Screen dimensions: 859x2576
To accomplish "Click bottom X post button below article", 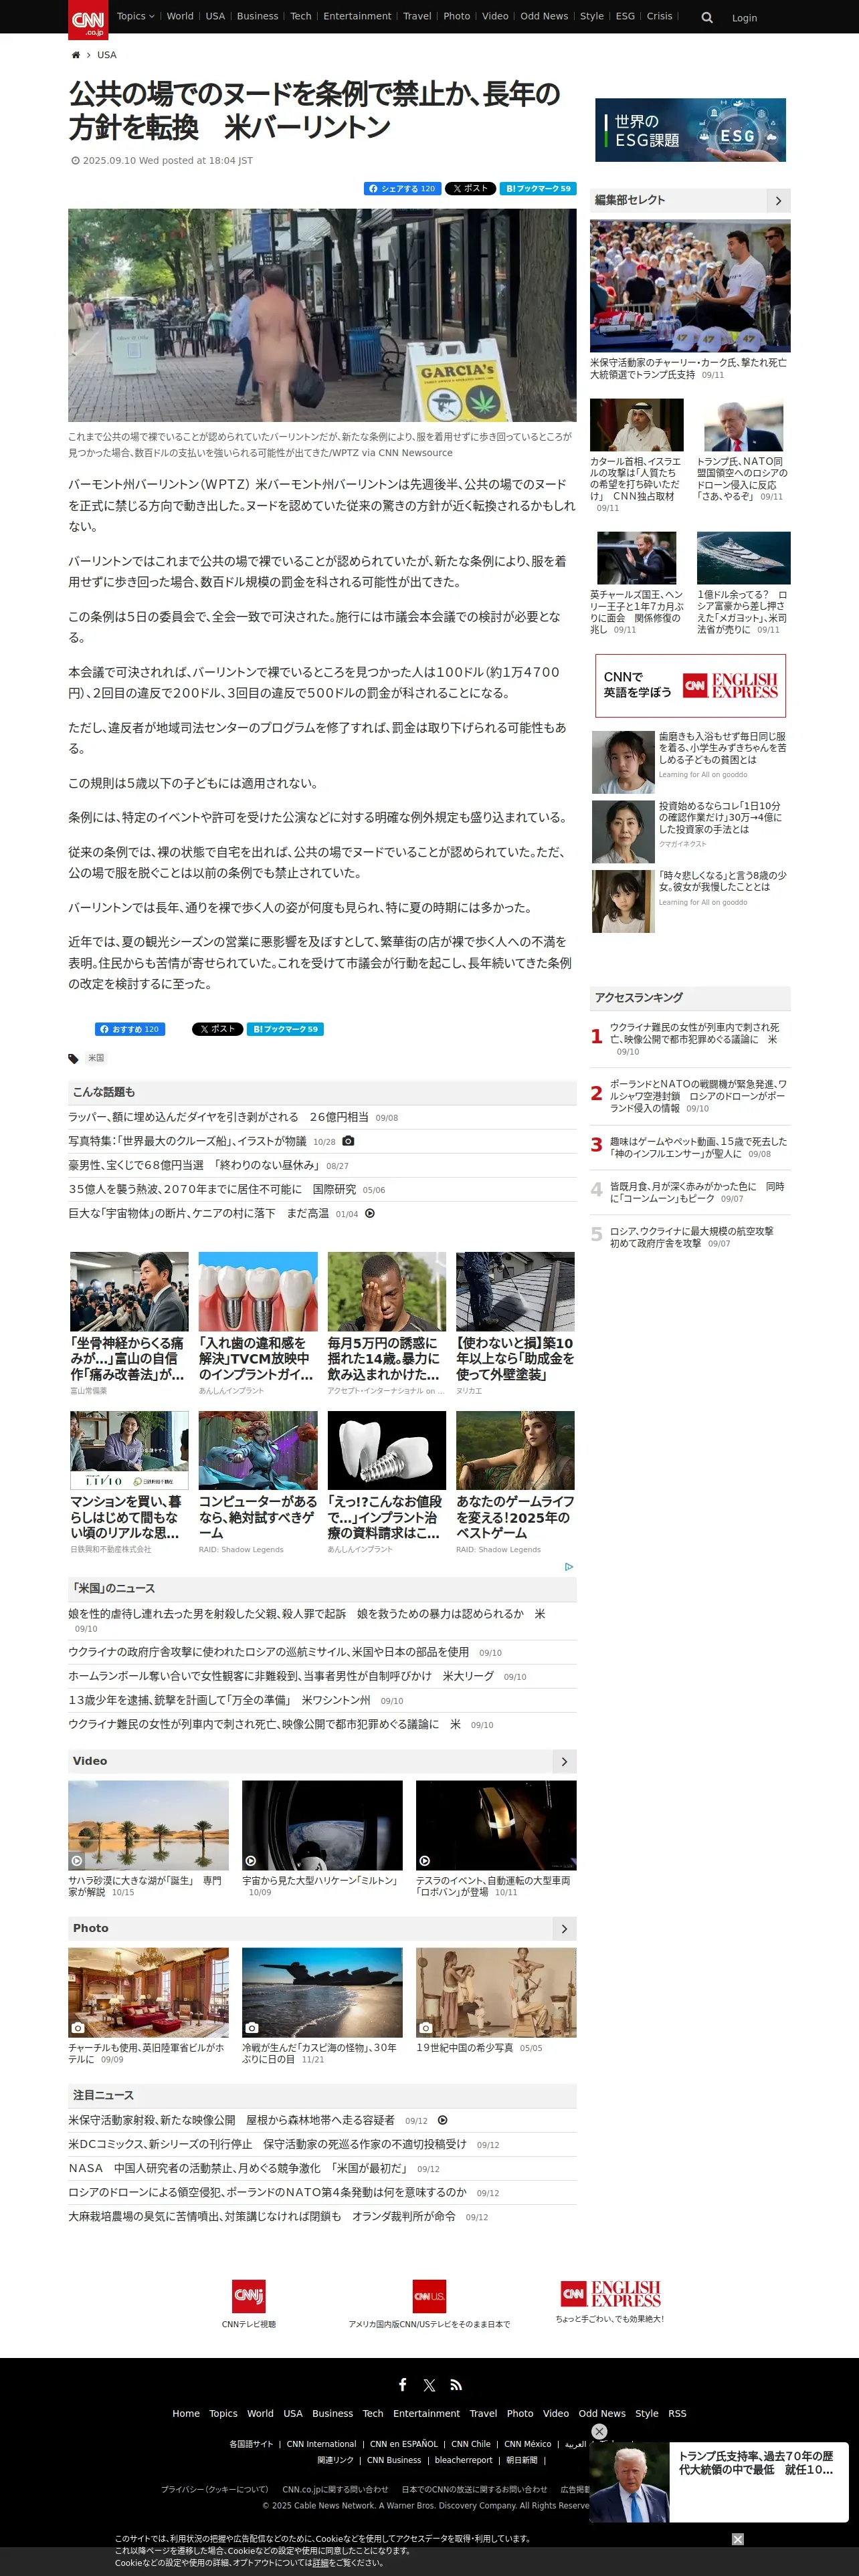I will (217, 1029).
